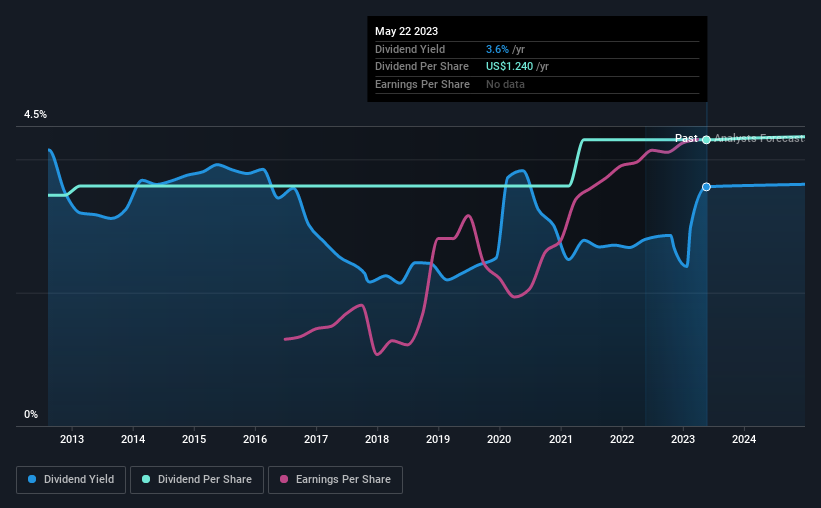This screenshot has width=821, height=508.
Task: Click the tooltip Dividend Per Share row label
Action: [x=422, y=67]
